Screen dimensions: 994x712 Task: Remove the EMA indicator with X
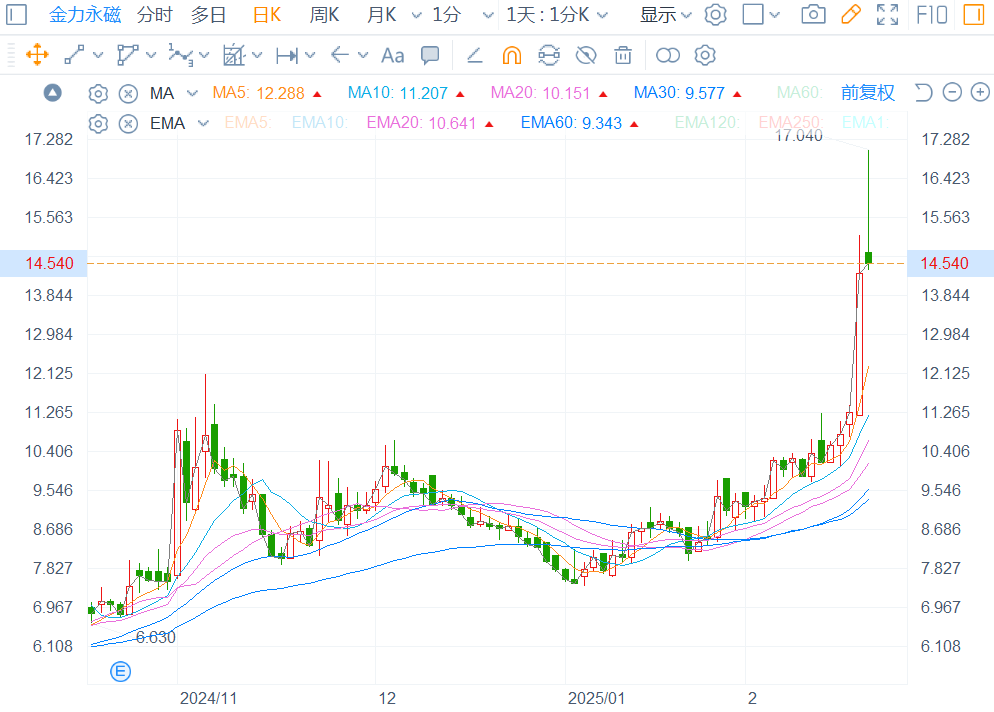(128, 124)
